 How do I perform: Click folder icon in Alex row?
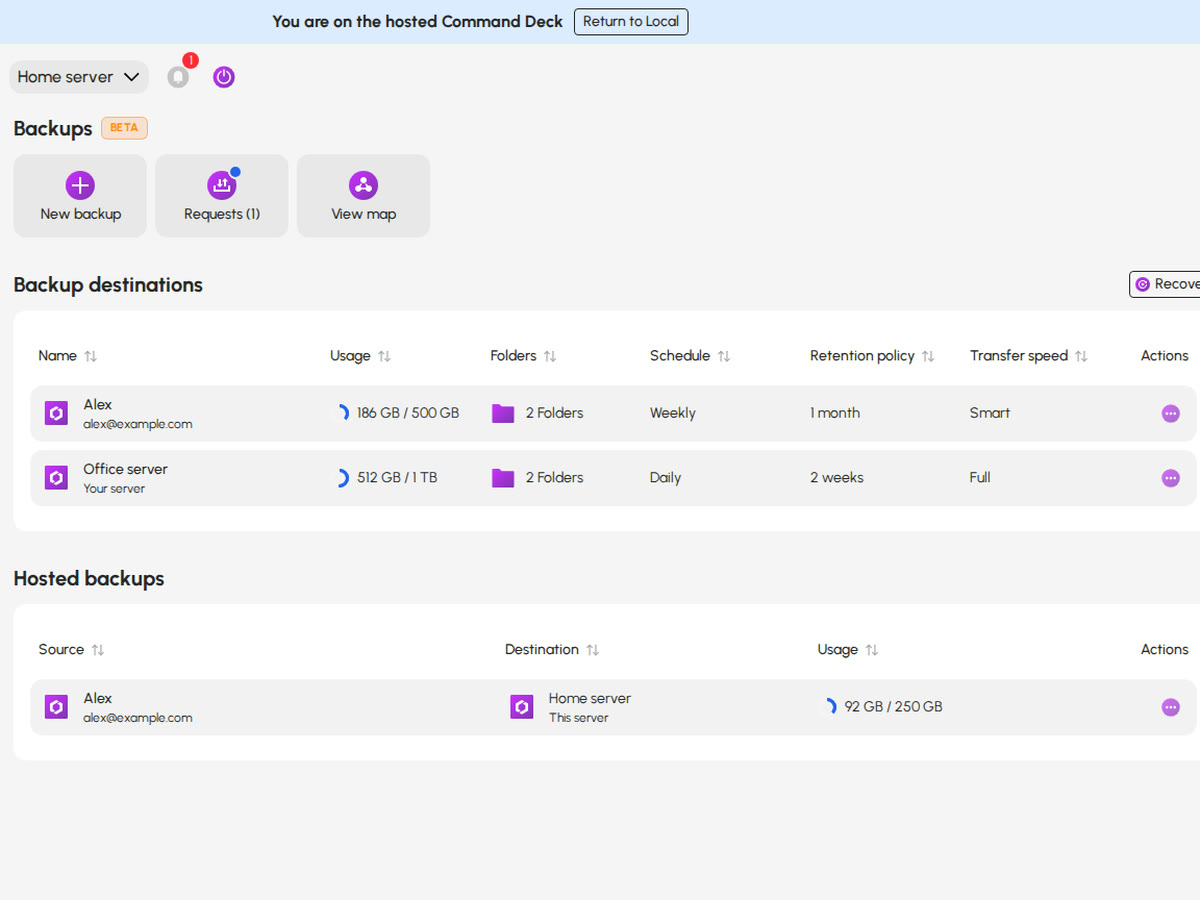503,414
